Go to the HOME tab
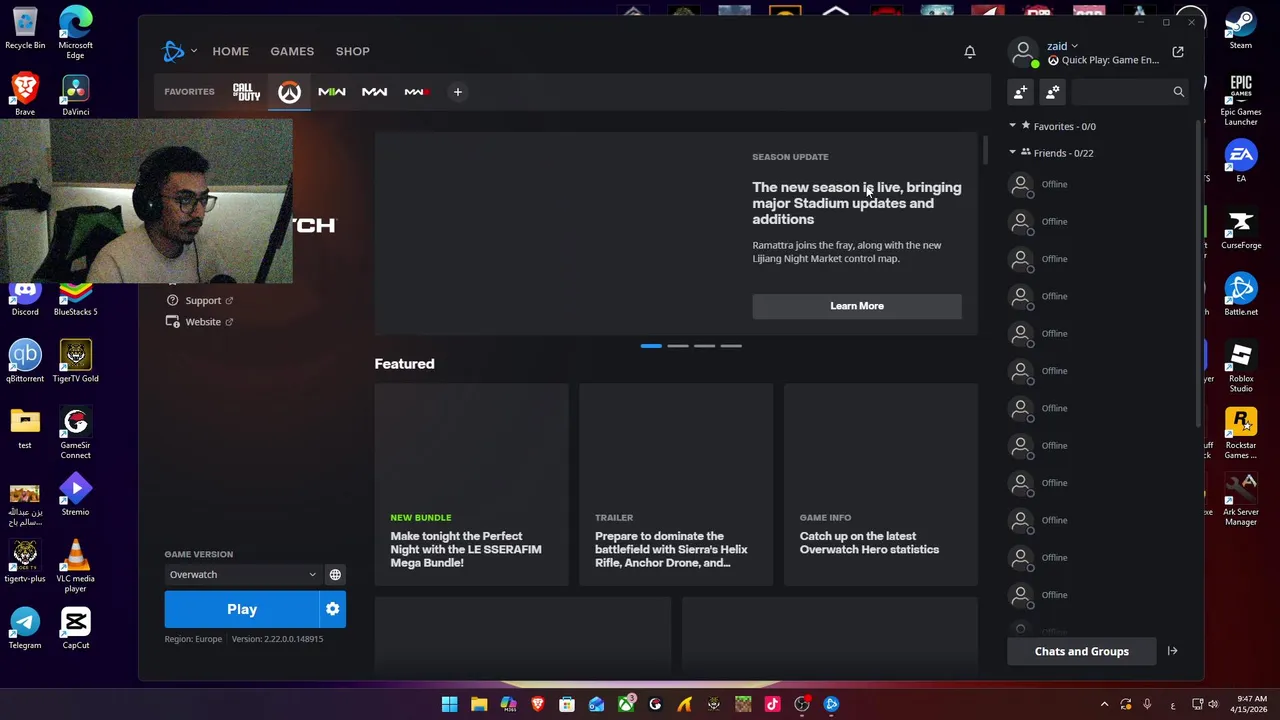Viewport: 1280px width, 720px height. (230, 51)
